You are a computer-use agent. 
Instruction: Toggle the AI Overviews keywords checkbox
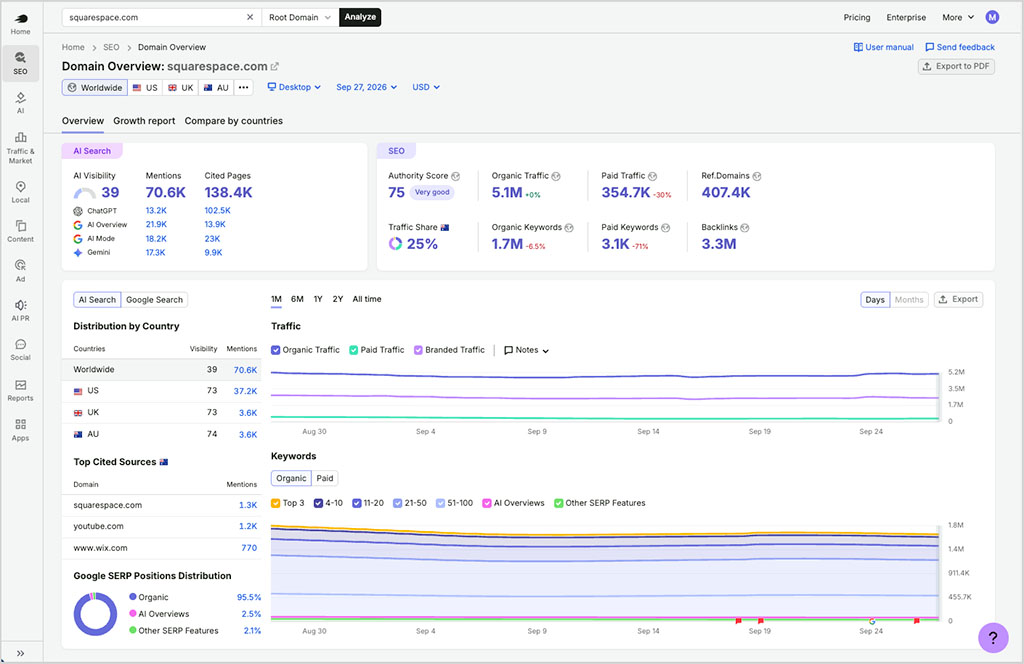[487, 503]
